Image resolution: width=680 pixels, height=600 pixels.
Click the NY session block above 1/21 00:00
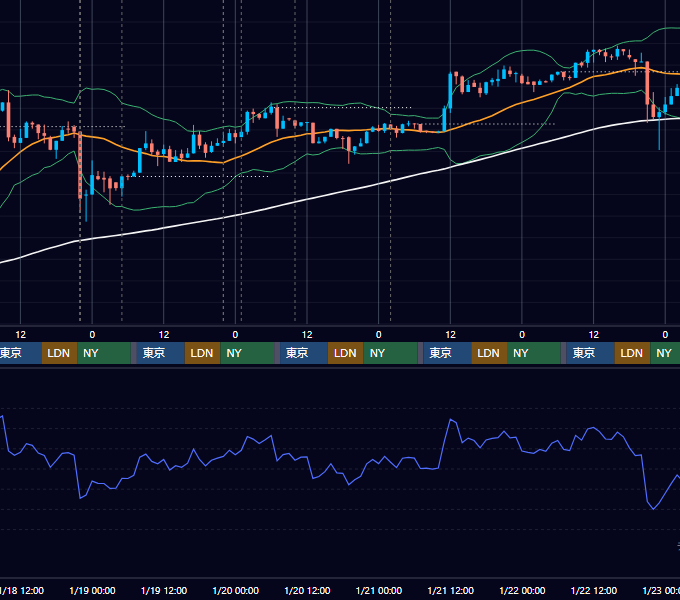click(390, 353)
